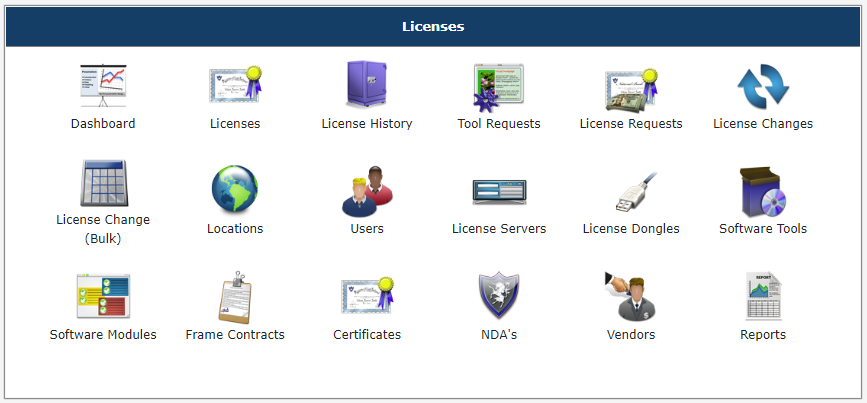Click the Software Modules label
867x403 pixels.
pyautogui.click(x=103, y=334)
